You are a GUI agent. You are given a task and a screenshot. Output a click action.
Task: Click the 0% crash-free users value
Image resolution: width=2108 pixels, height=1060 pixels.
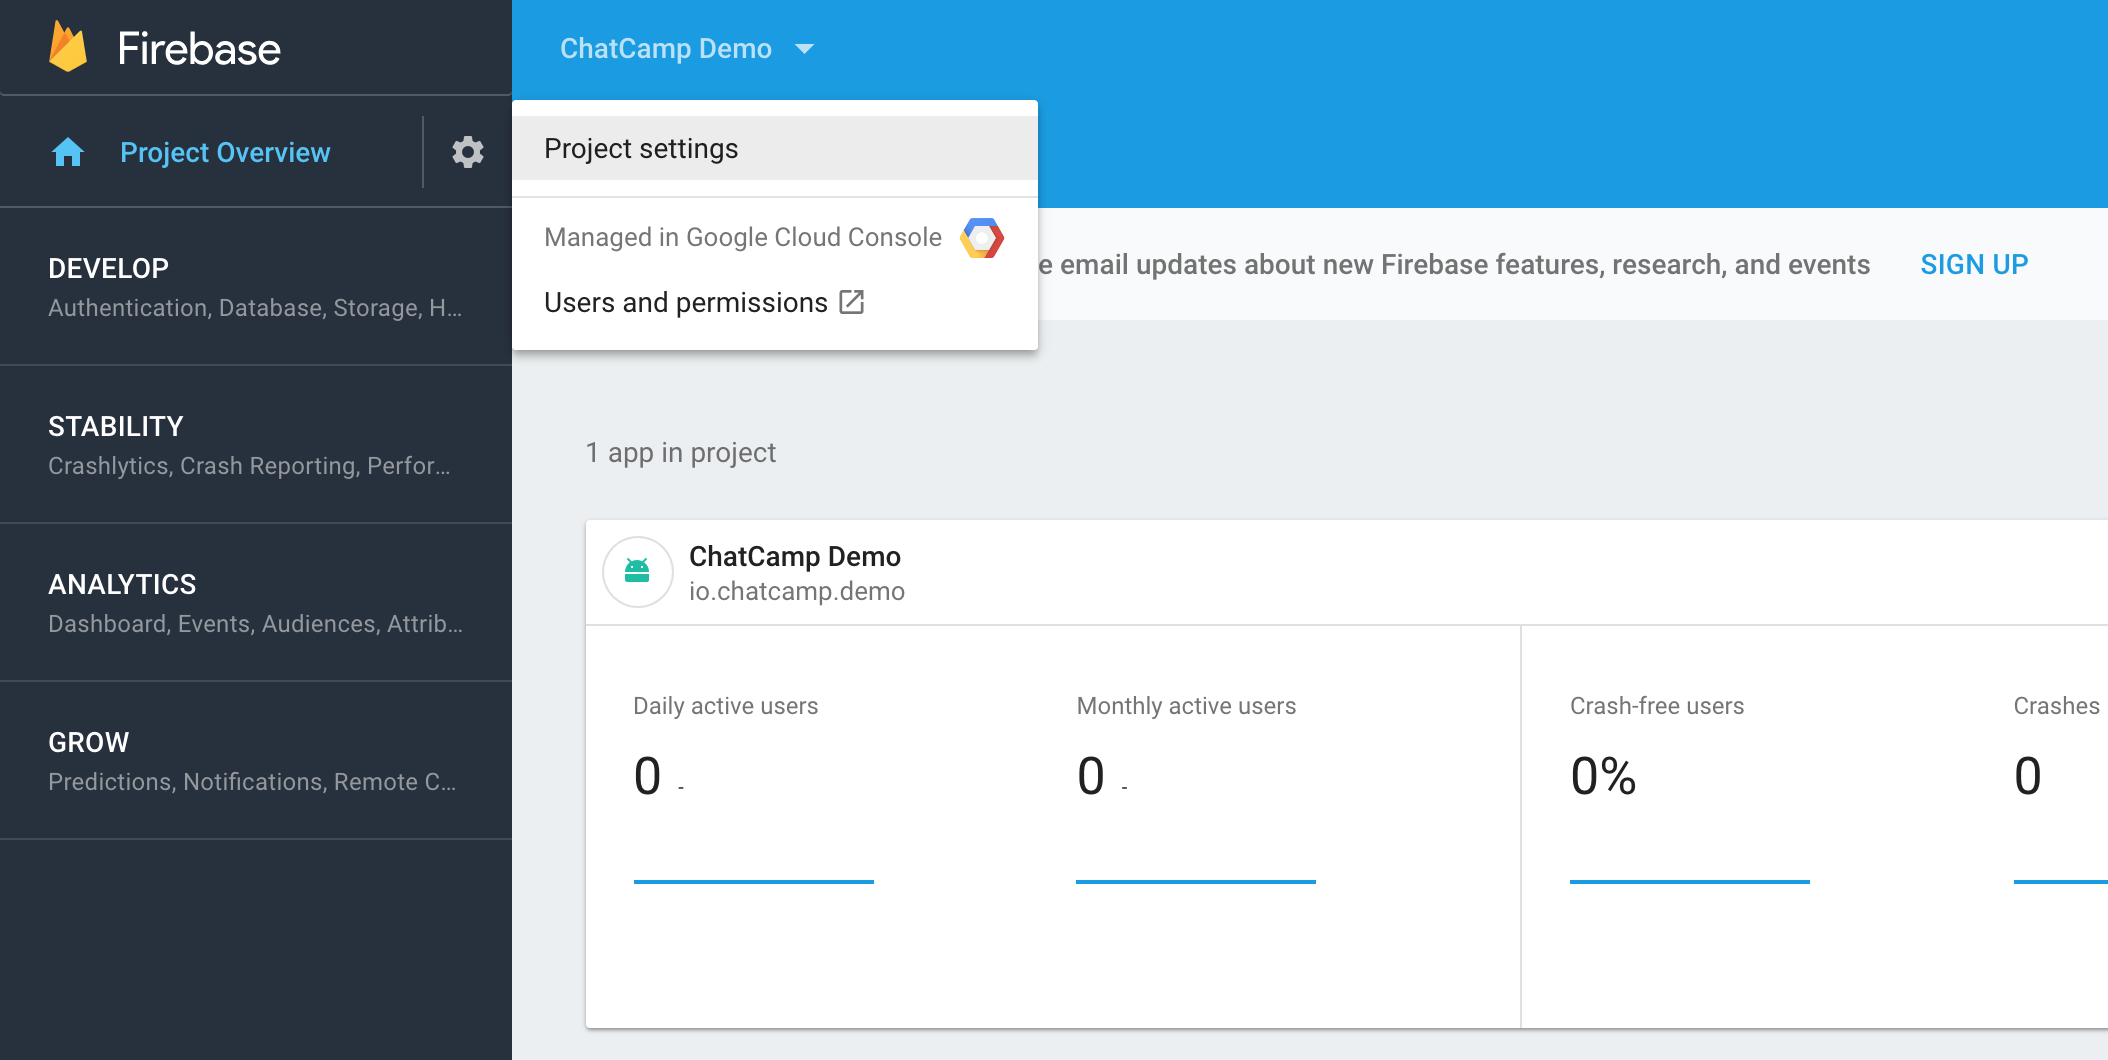point(1603,776)
